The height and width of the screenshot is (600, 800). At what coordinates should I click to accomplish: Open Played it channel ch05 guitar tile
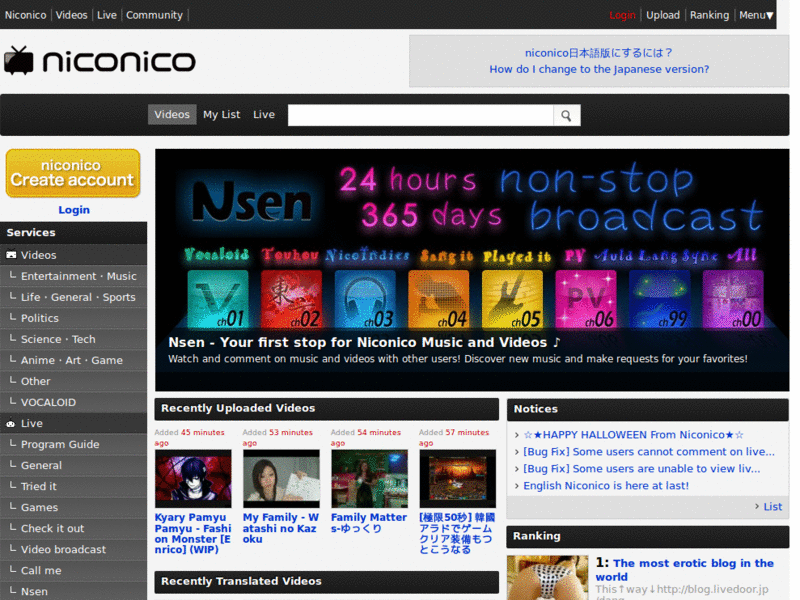pos(512,299)
